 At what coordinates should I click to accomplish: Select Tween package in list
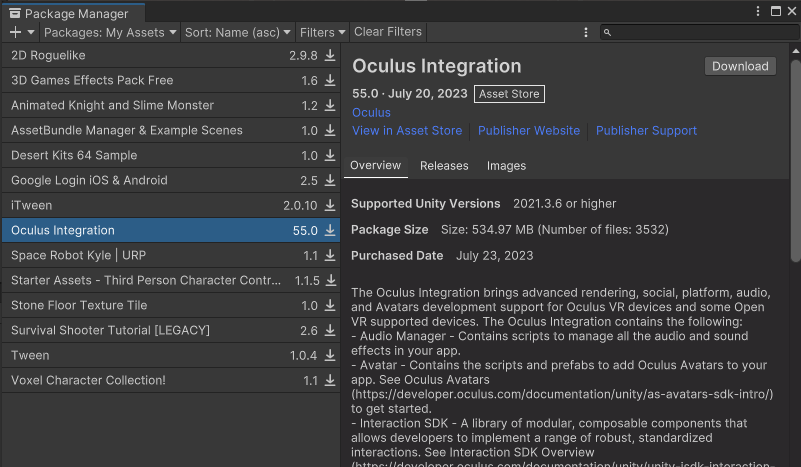click(171, 356)
